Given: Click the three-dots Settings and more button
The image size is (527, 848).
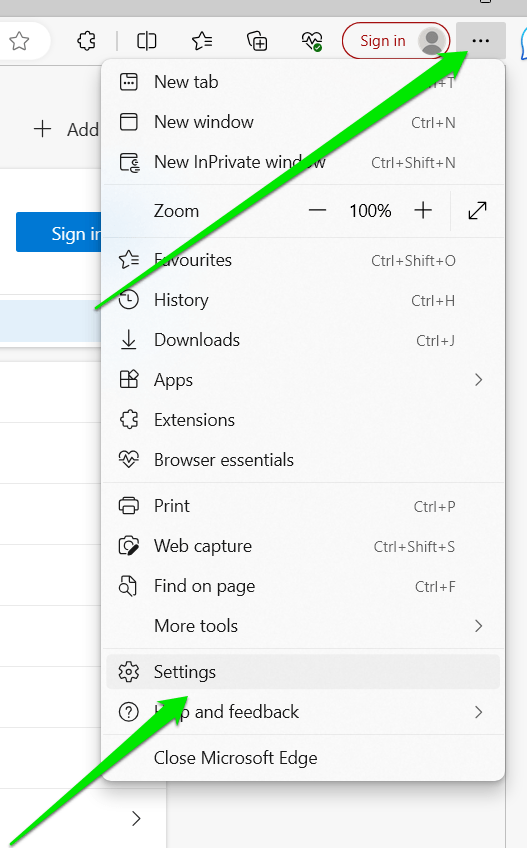Looking at the screenshot, I should [480, 41].
